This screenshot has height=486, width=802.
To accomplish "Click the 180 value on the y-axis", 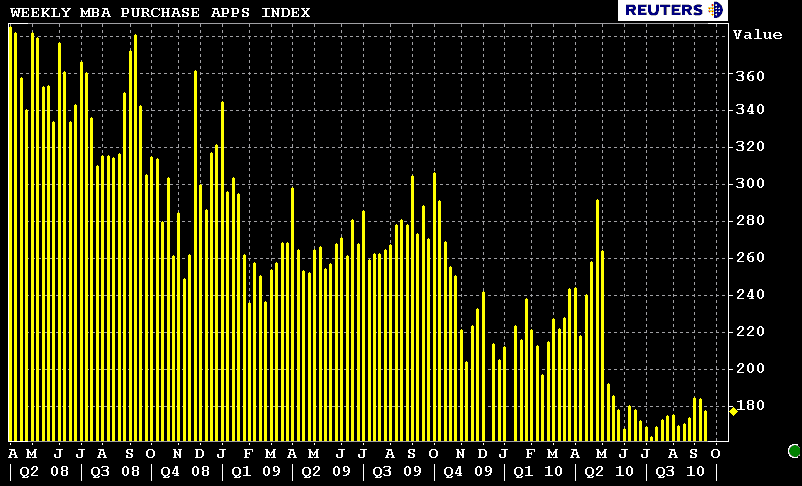I will click(750, 406).
